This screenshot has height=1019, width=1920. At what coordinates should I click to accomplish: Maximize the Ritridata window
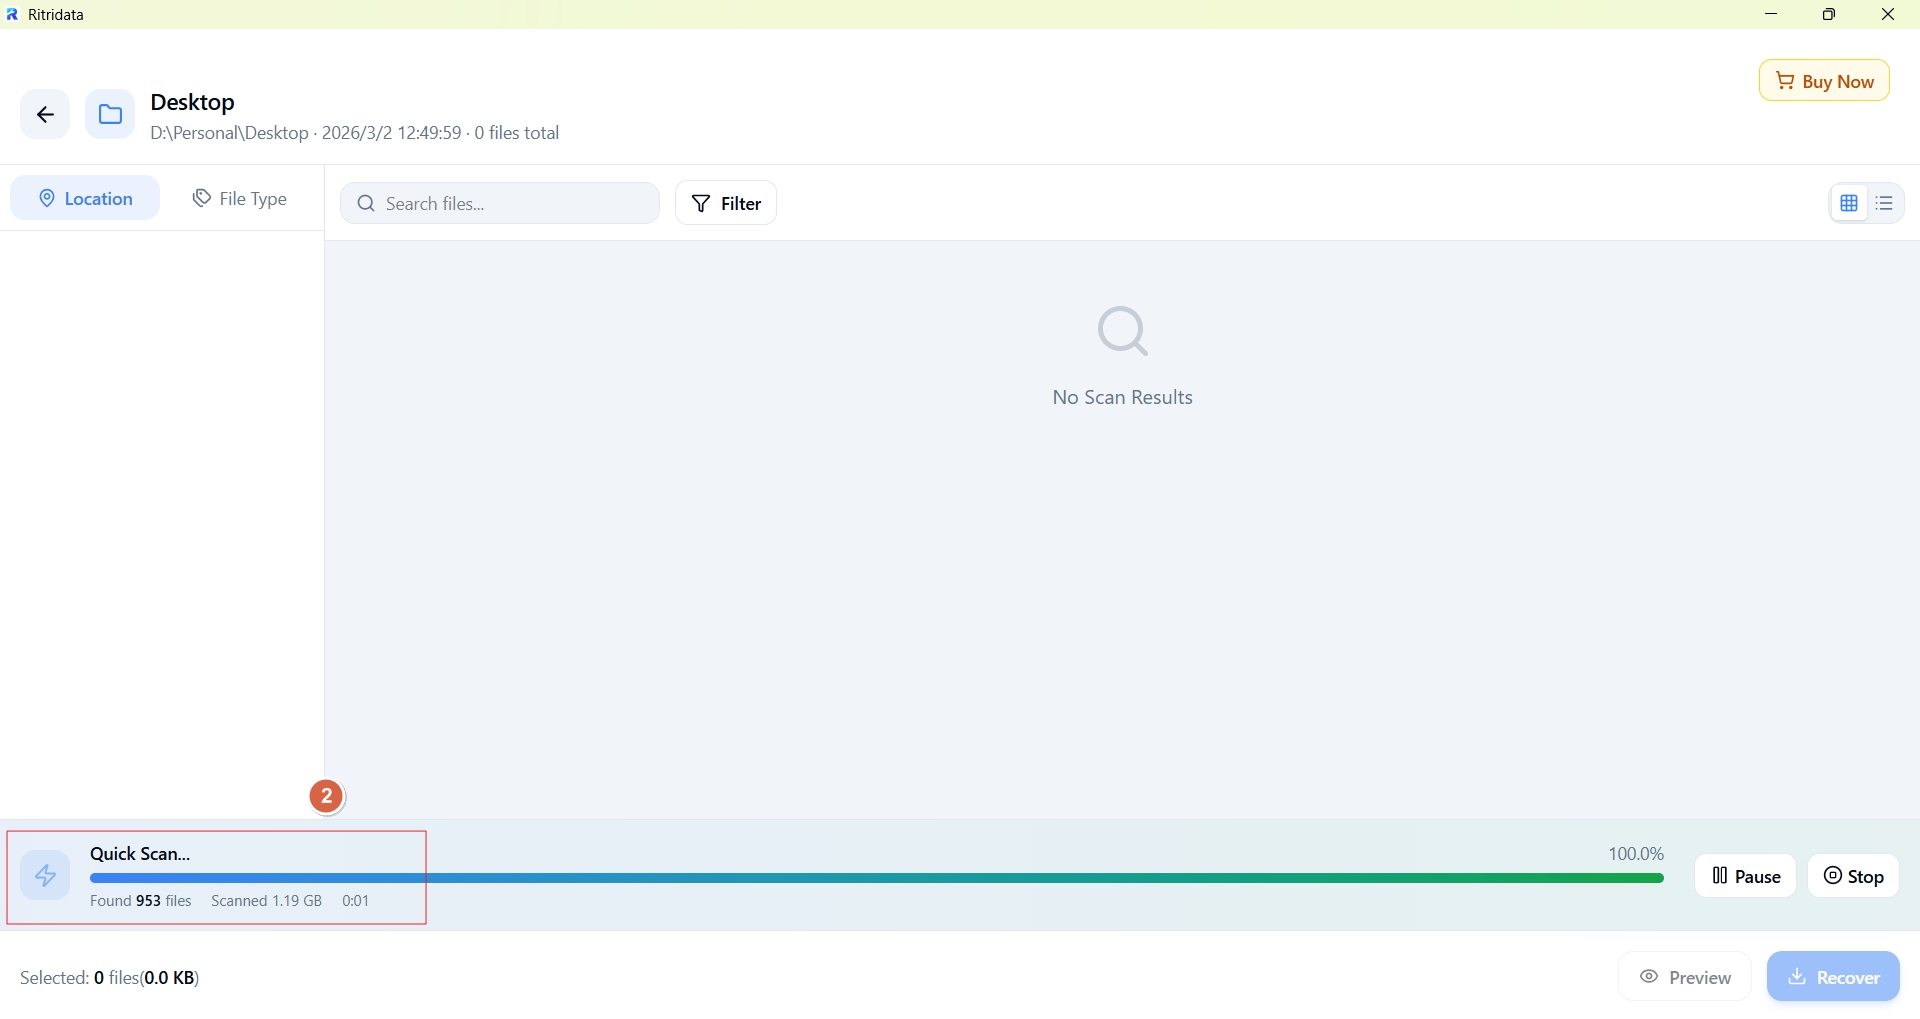point(1830,15)
